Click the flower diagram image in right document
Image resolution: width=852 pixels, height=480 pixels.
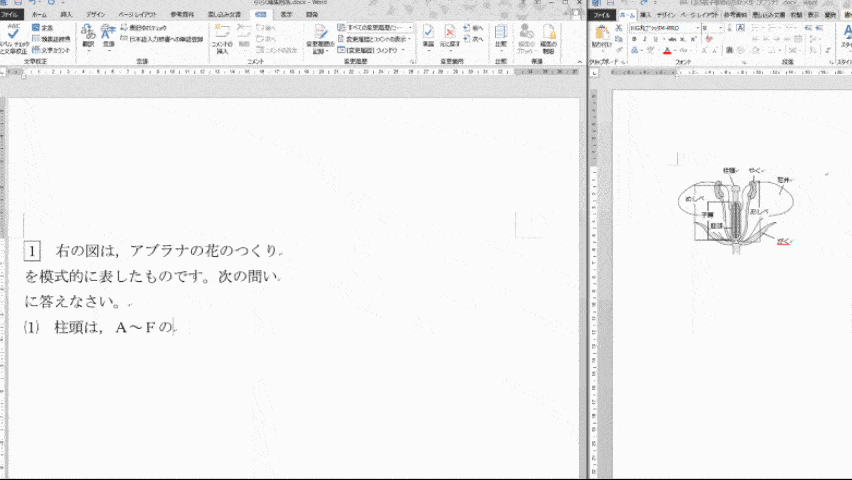tap(738, 213)
